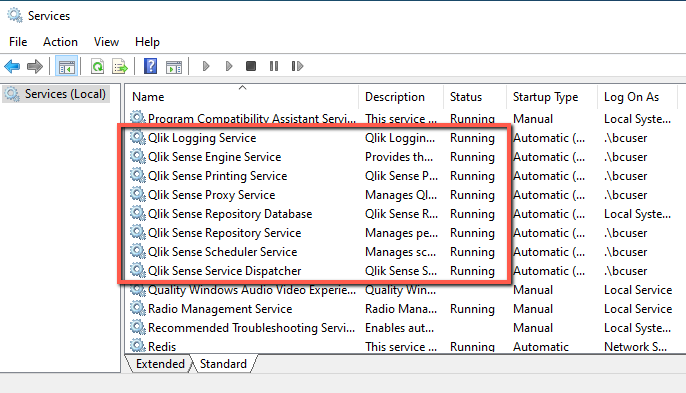
Task: Select Program Compatibility Assistant Service row
Action: pos(405,119)
